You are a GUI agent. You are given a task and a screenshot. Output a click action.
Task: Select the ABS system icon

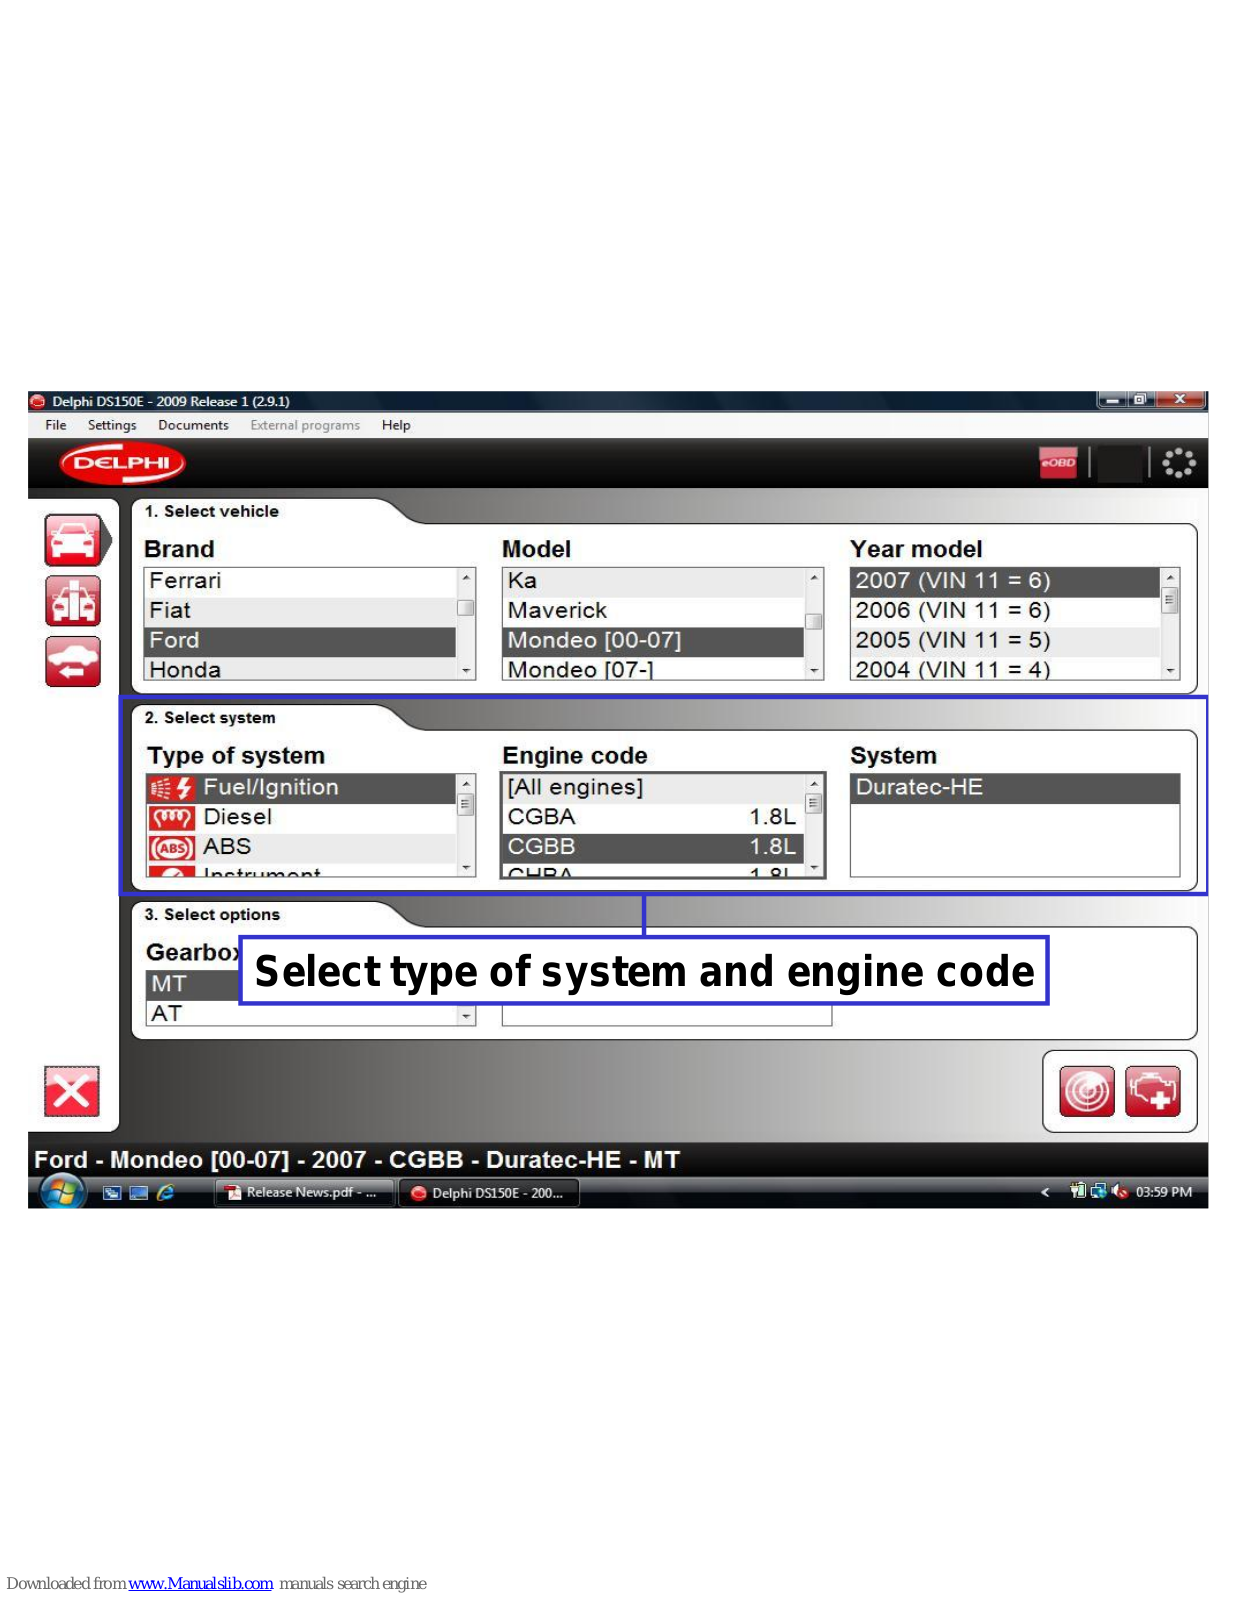click(x=172, y=848)
